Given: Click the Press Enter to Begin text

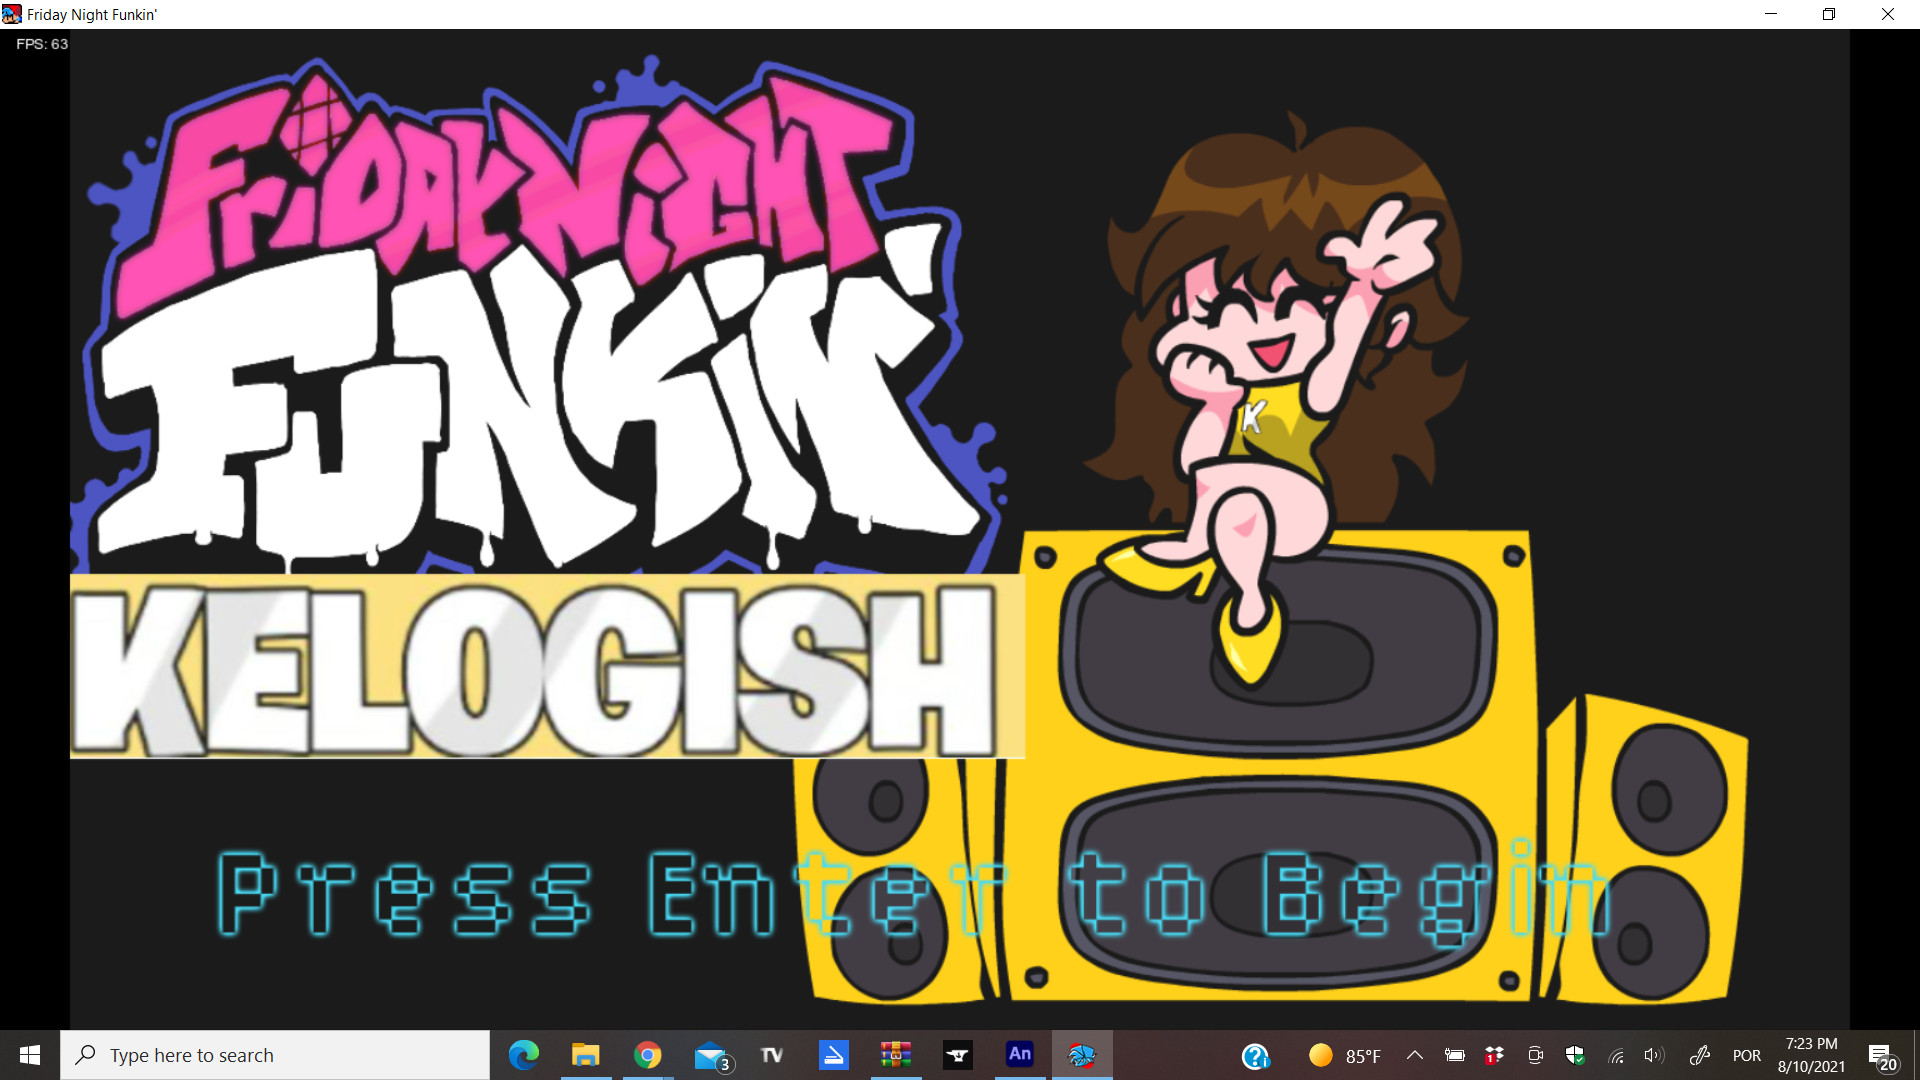Looking at the screenshot, I should tap(910, 897).
